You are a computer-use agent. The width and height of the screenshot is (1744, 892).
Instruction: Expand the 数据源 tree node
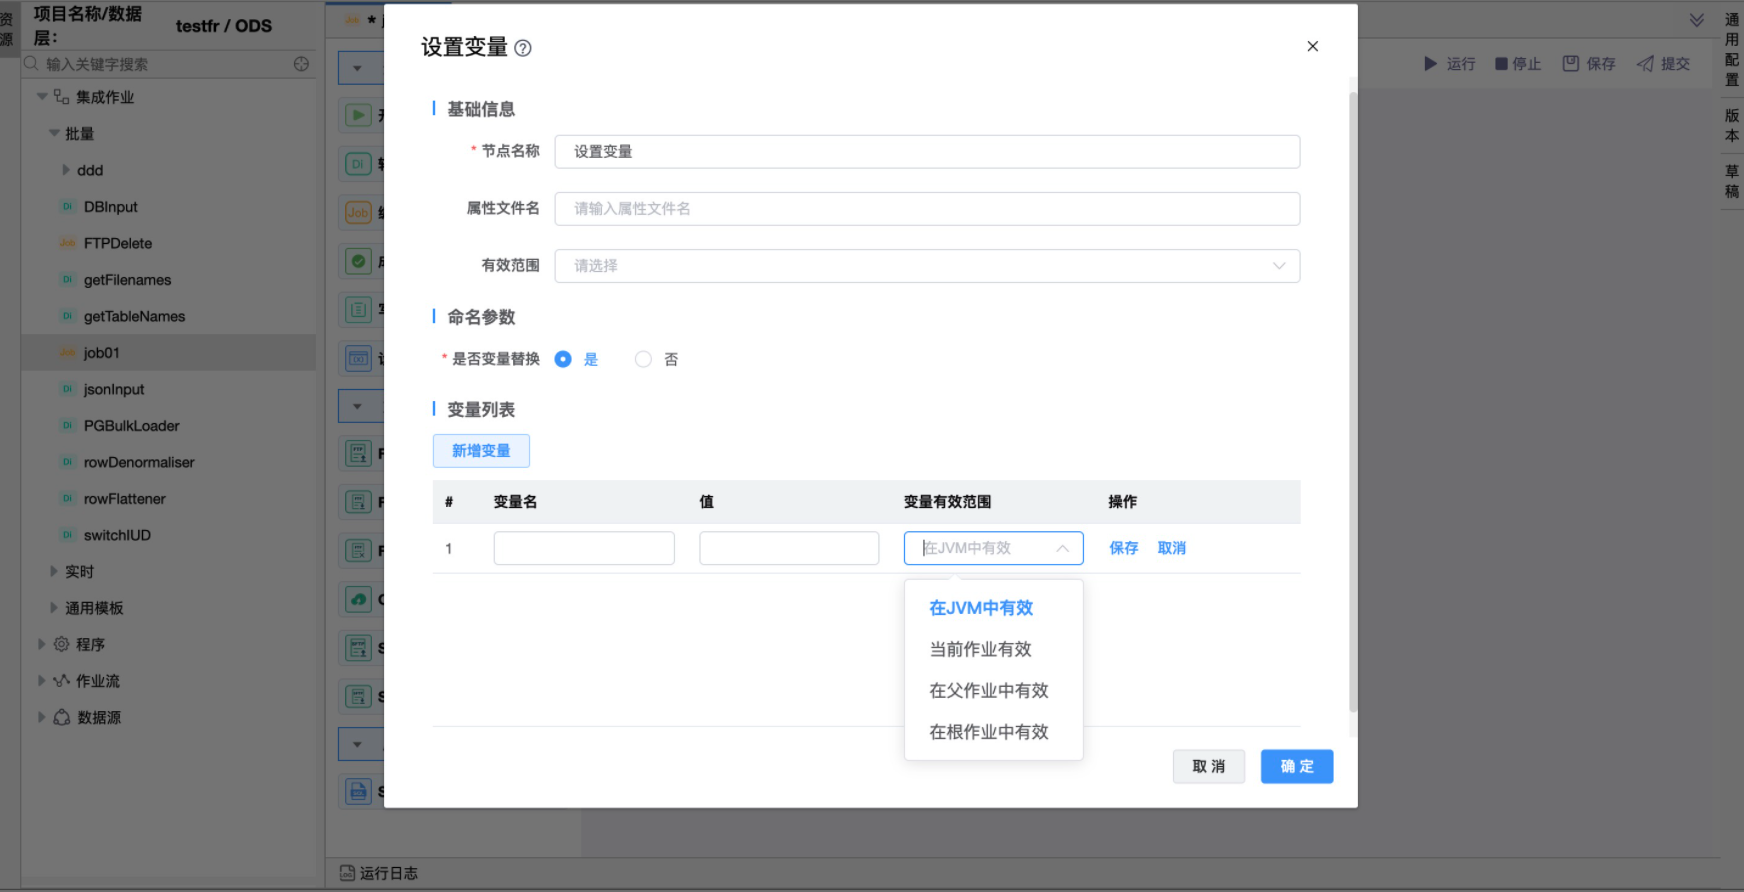41,718
